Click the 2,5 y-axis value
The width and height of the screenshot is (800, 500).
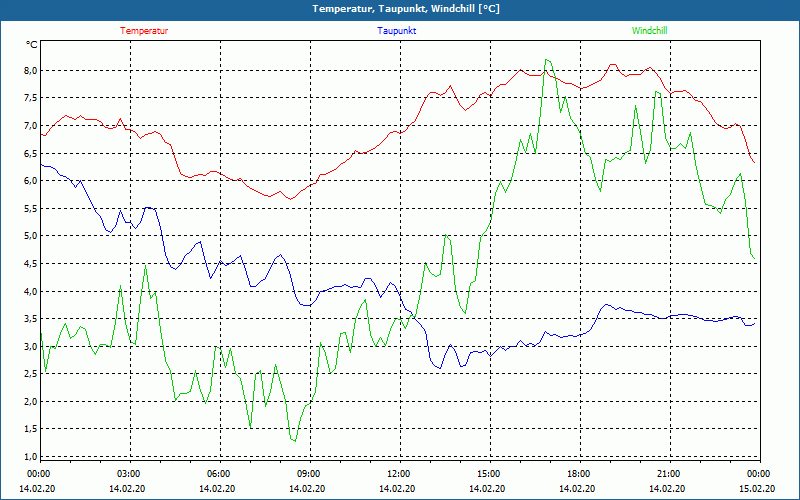(31, 374)
